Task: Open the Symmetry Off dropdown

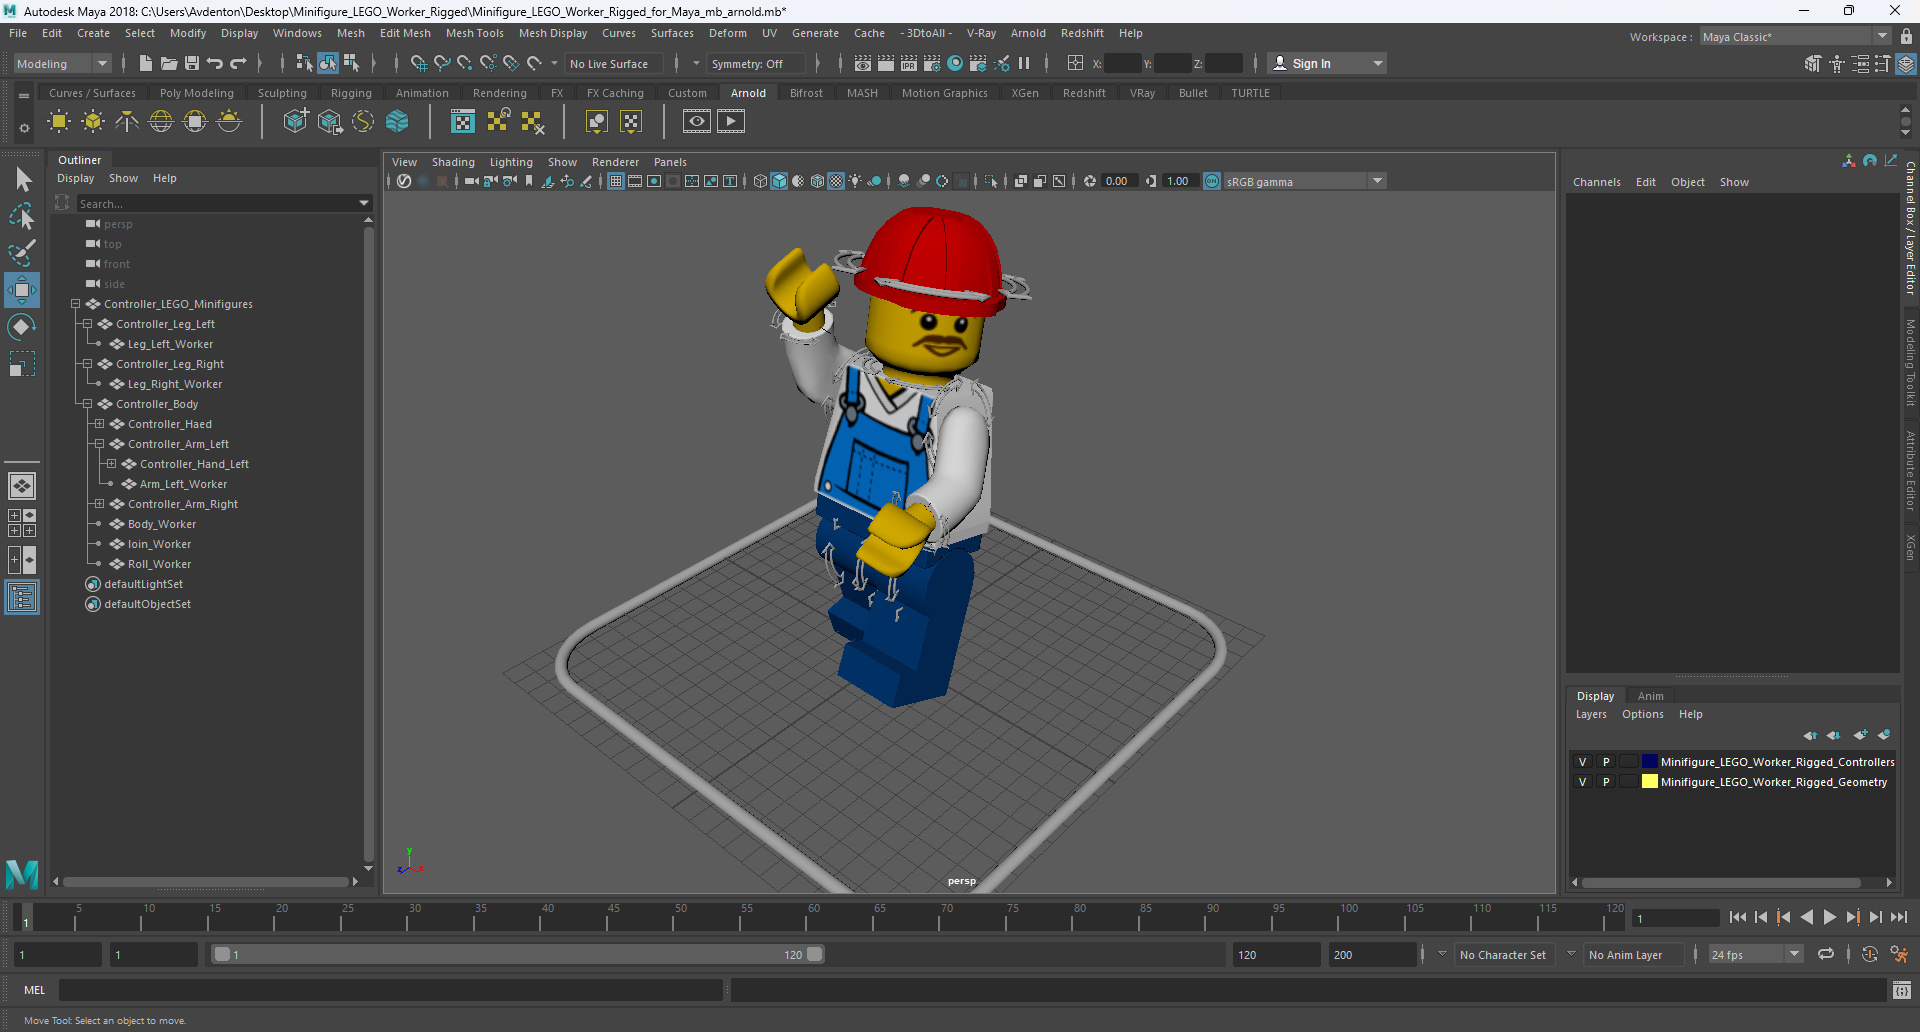Action: tap(756, 64)
